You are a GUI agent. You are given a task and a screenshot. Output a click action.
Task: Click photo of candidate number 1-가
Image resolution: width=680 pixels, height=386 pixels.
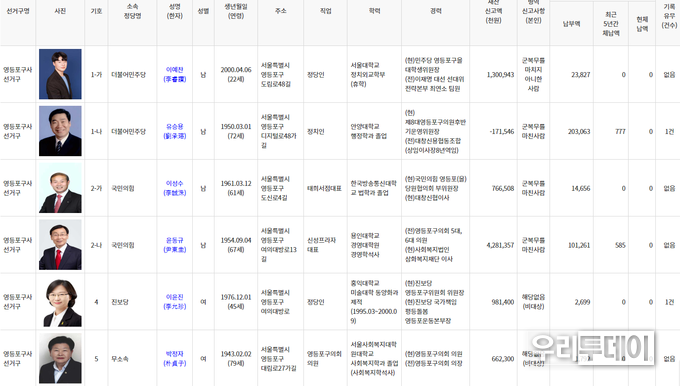pos(60,74)
